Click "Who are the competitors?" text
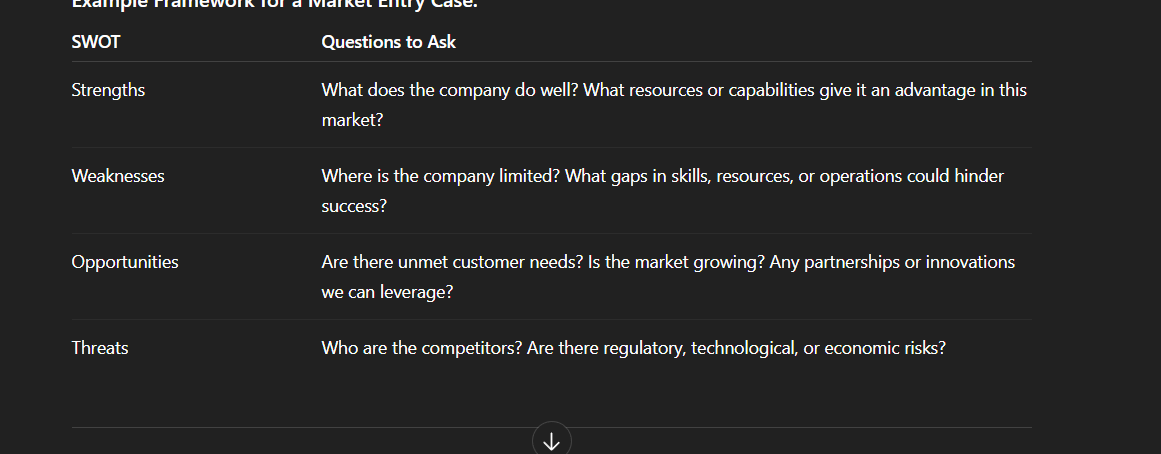Viewport: 1161px width, 454px height. [419, 348]
